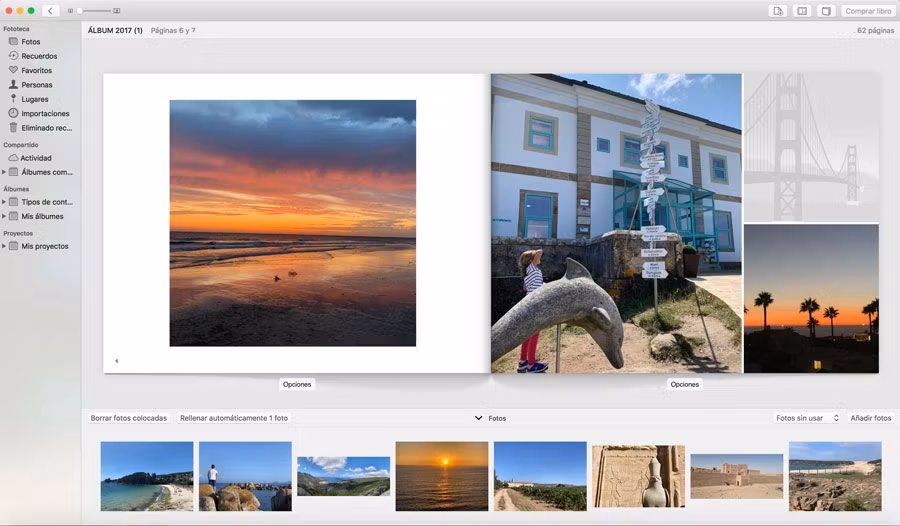Click the back arrow in the toolbar
The width and height of the screenshot is (900, 526).
click(51, 10)
